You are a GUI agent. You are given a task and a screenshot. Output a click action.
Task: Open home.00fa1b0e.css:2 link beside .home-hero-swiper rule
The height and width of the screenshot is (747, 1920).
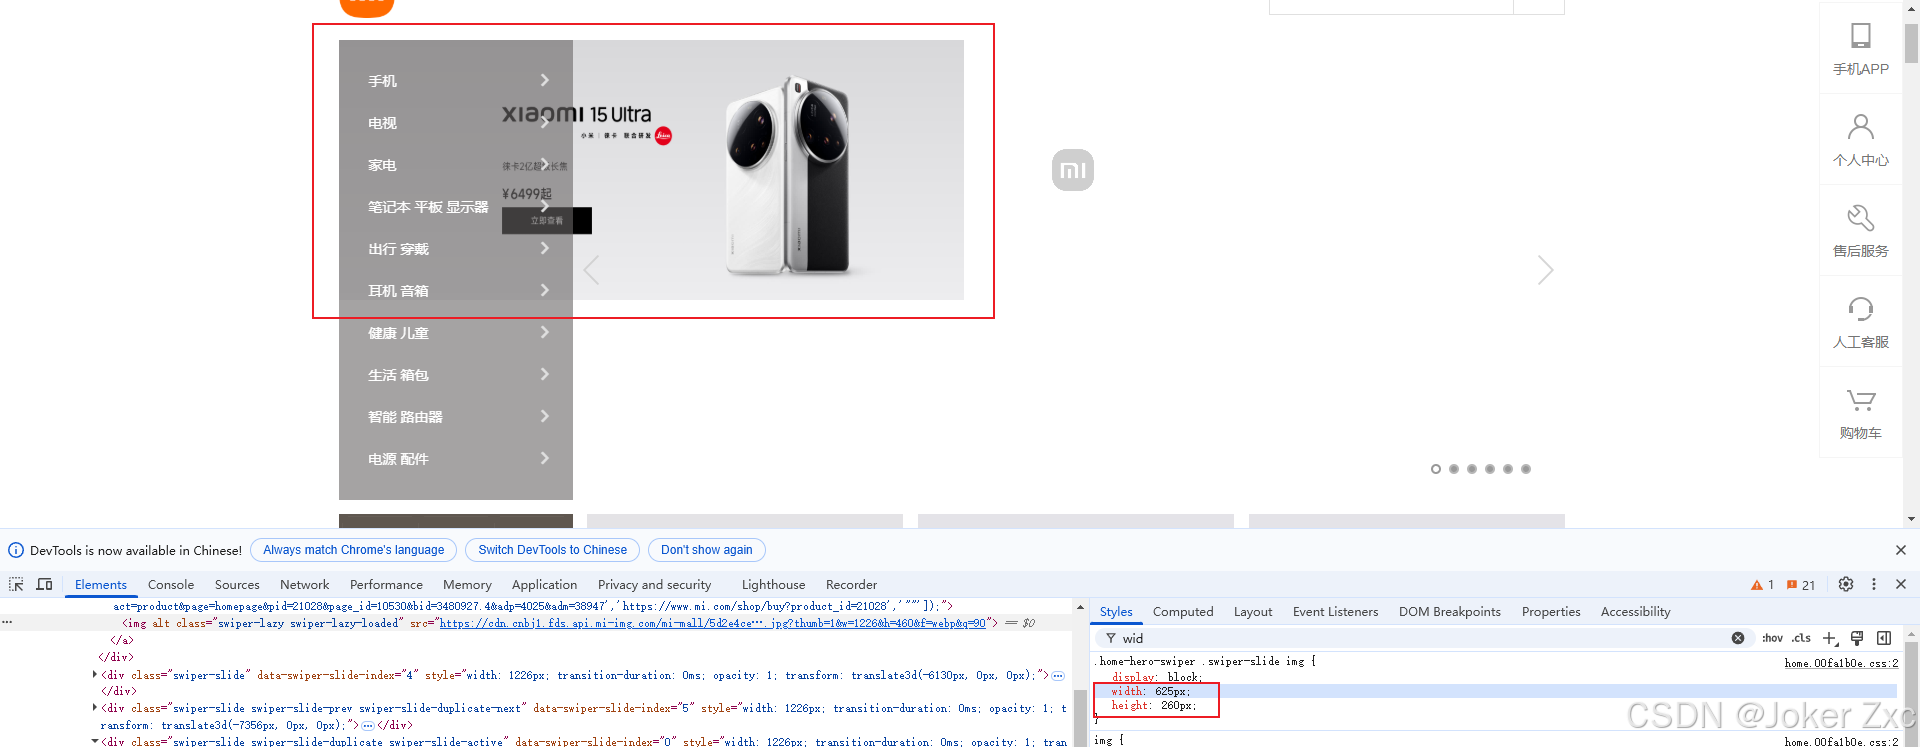pos(1841,663)
